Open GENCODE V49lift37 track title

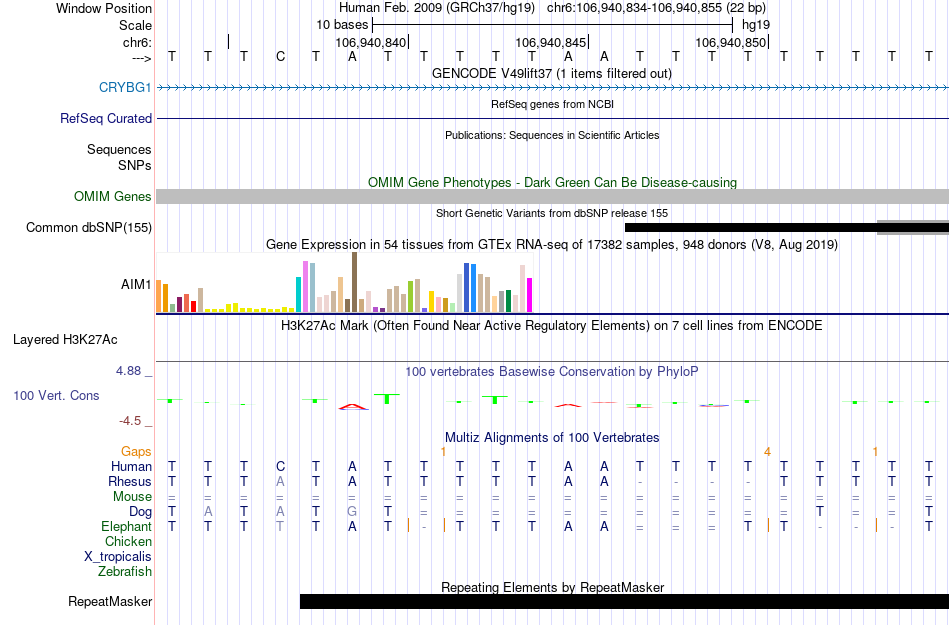(551, 73)
